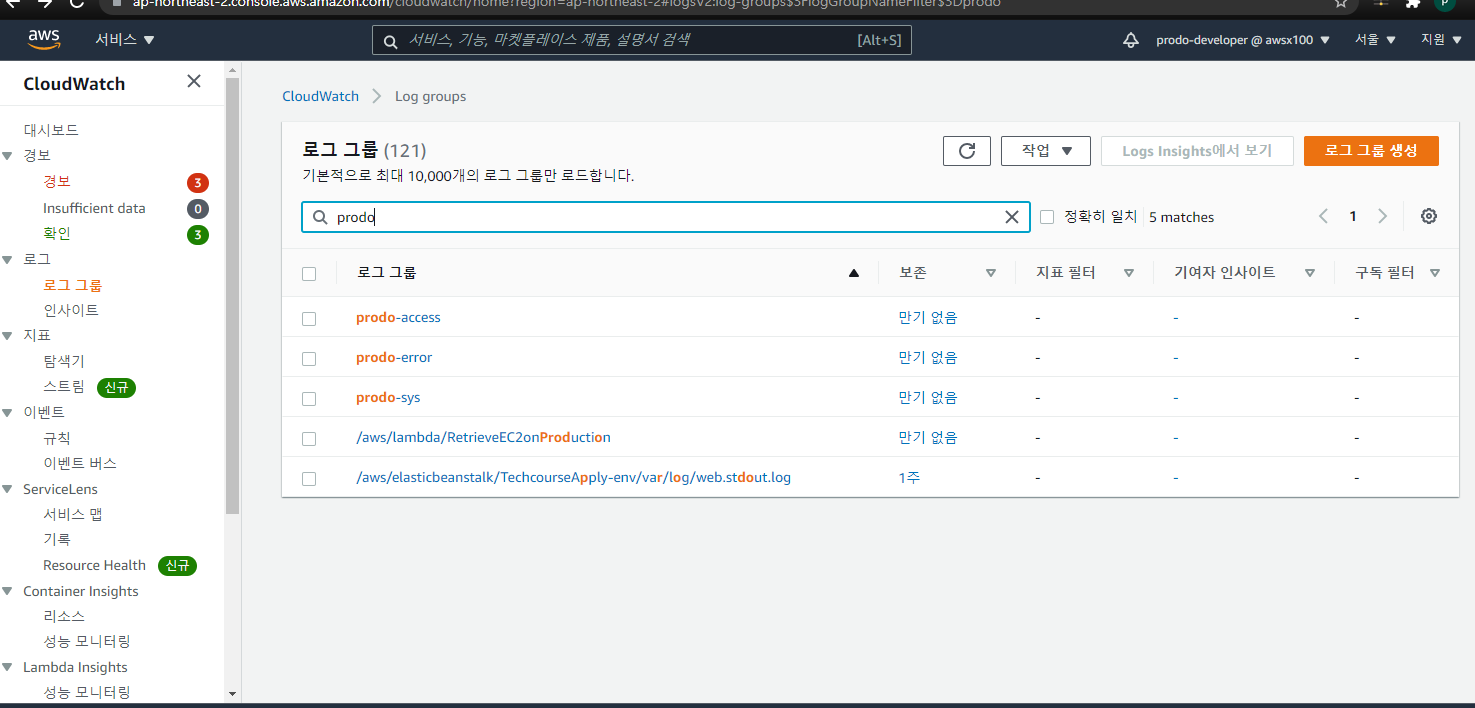
Task: Close the CloudWatch sidebar panel
Action: pos(194,82)
